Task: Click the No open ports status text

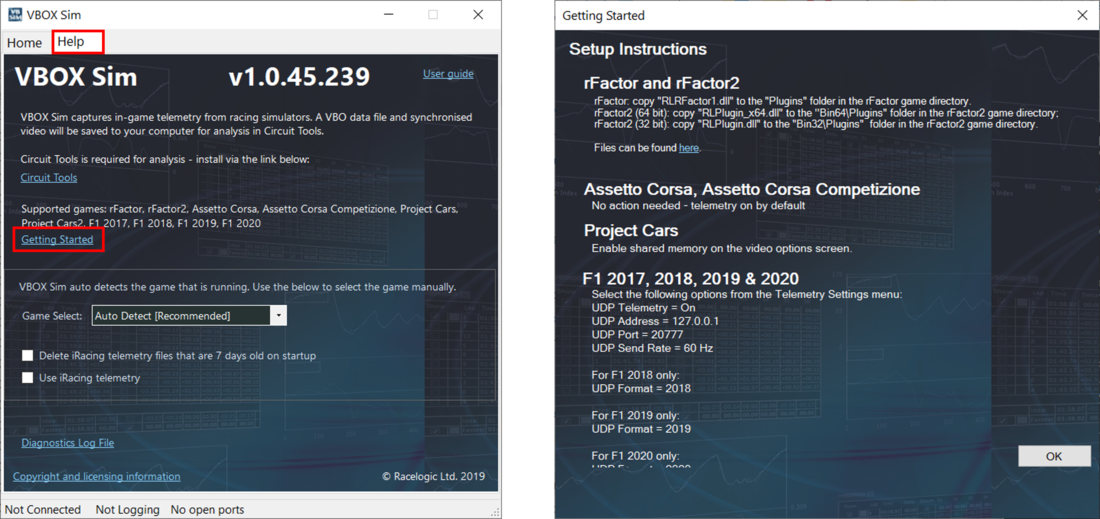Action: click(x=208, y=510)
